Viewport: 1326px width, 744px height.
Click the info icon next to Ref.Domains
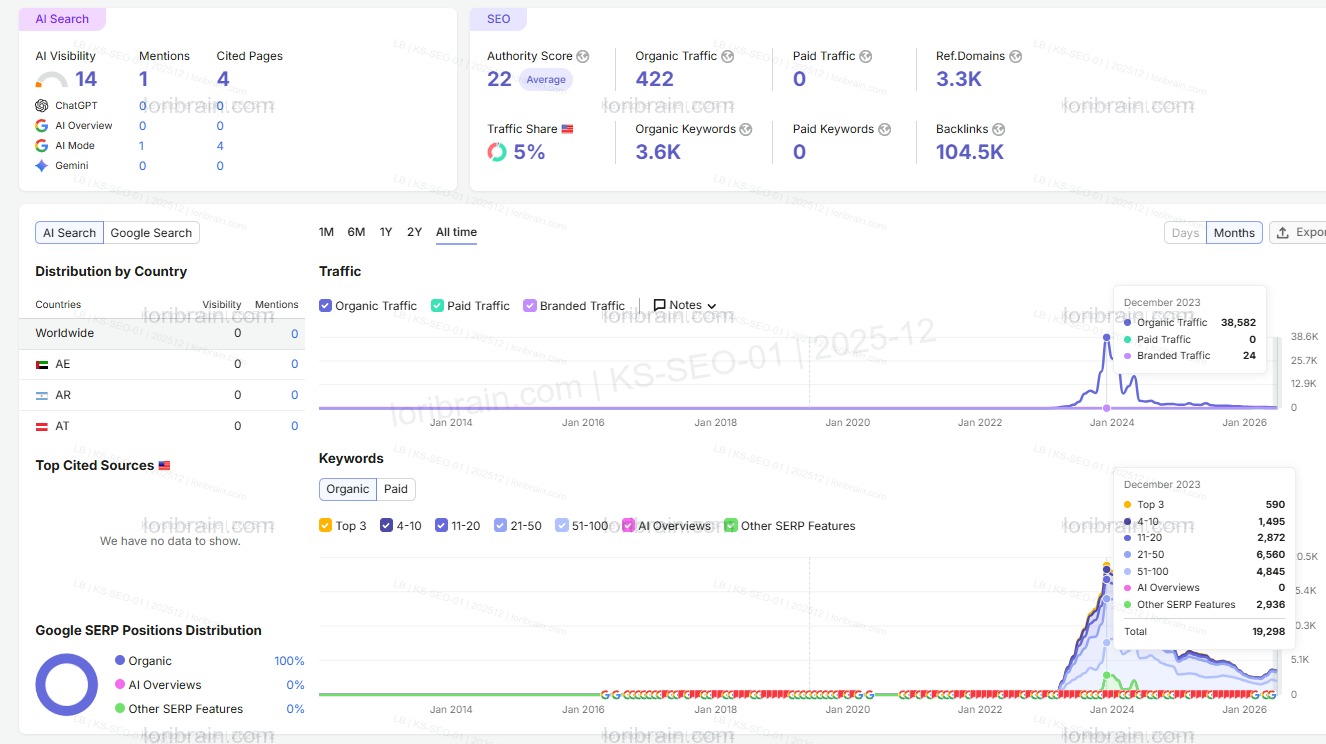(x=1015, y=57)
